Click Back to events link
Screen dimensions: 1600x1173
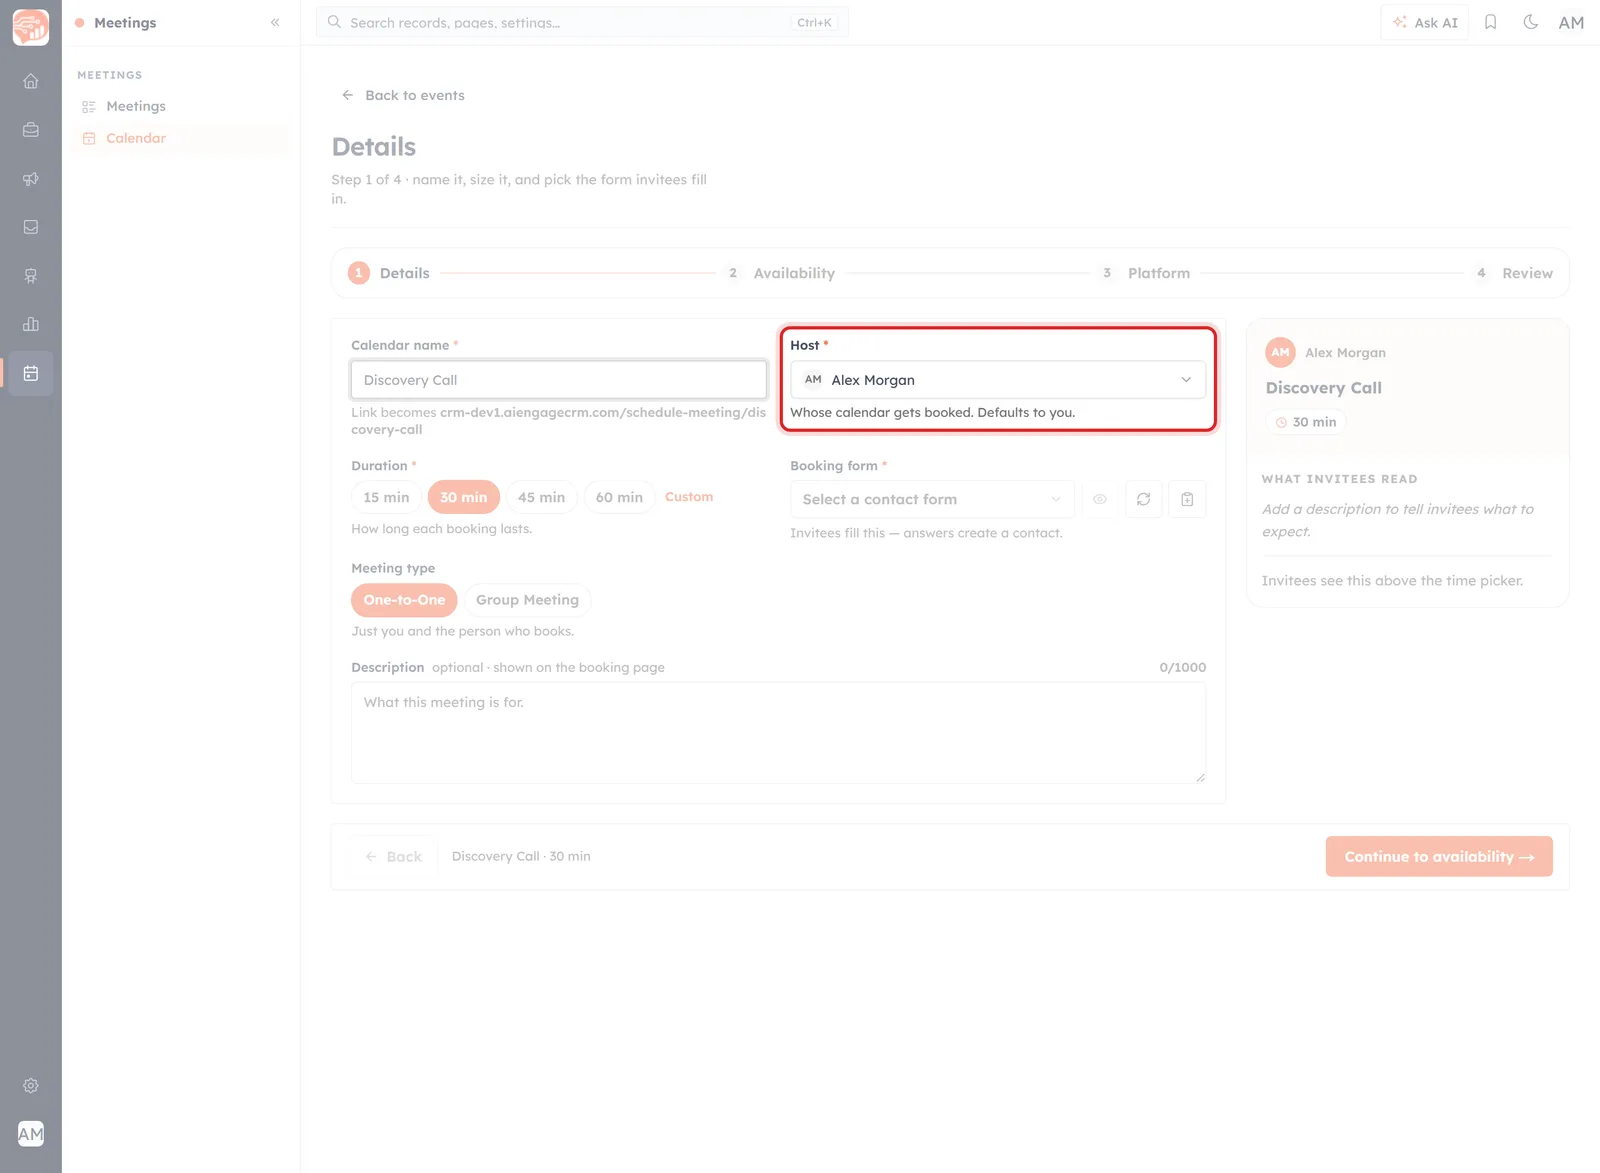(x=403, y=95)
